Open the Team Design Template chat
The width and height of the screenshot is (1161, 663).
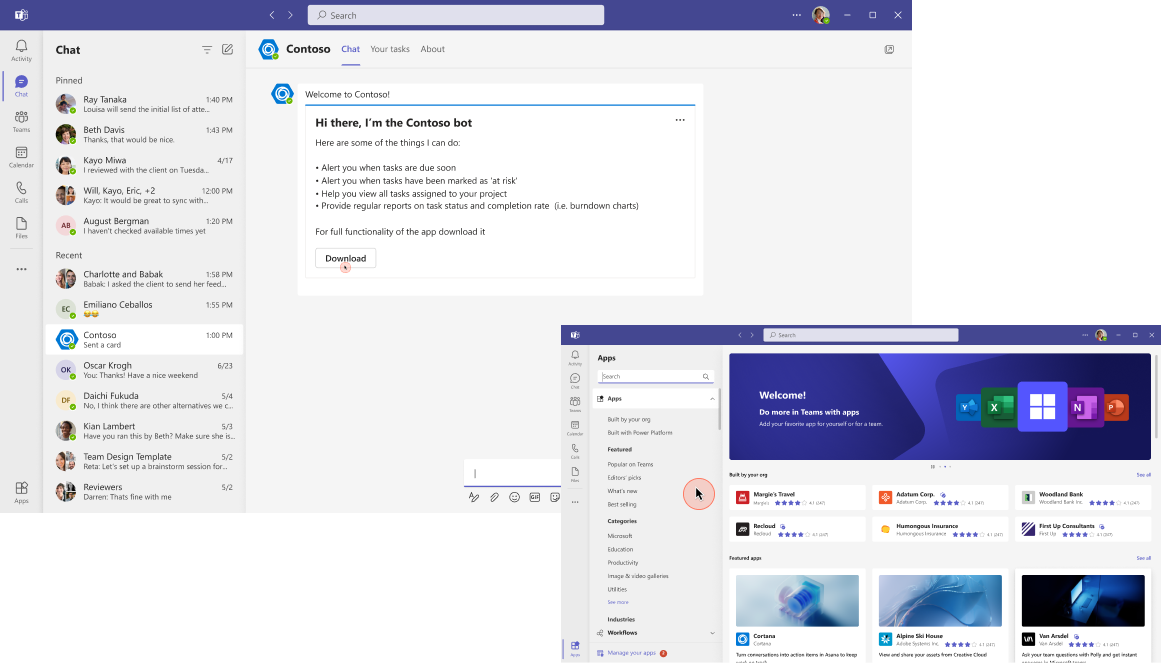(144, 461)
